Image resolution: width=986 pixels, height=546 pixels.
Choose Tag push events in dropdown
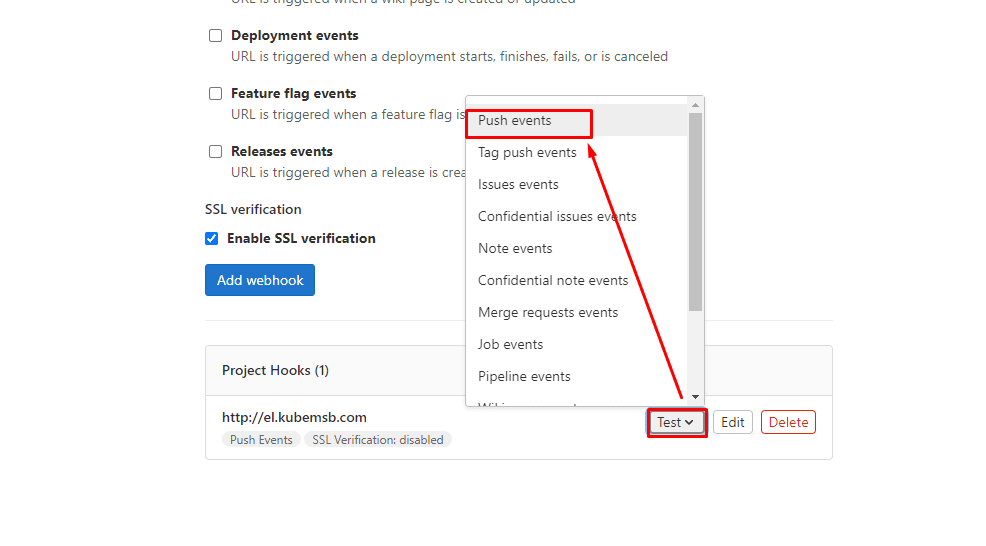click(x=577, y=152)
